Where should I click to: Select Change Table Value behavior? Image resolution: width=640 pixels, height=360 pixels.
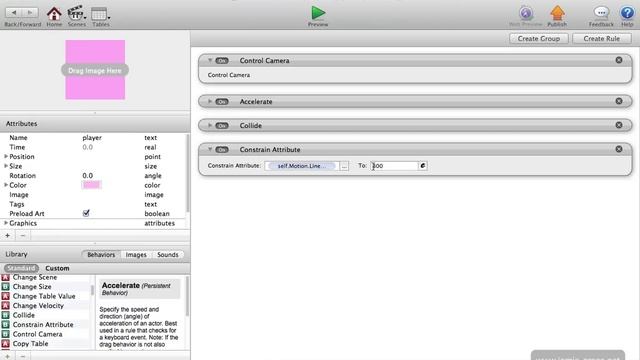(x=44, y=296)
